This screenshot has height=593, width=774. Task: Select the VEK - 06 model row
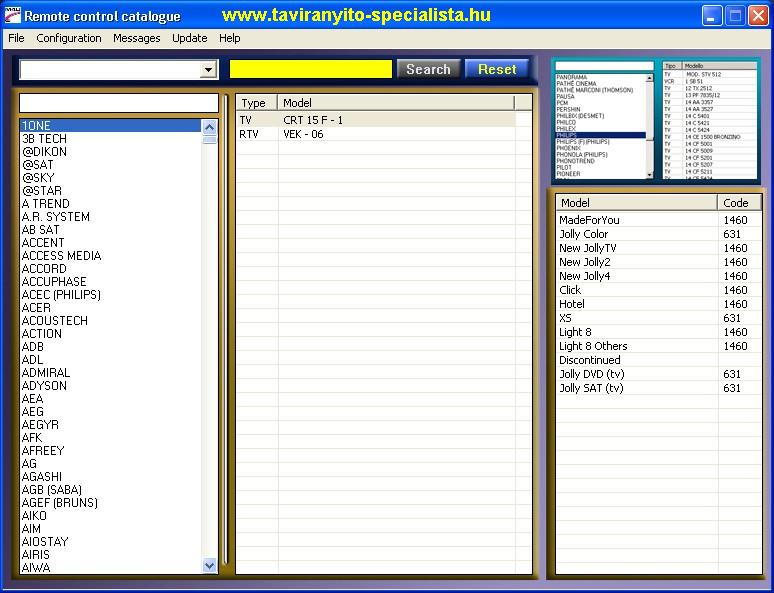pyautogui.click(x=376, y=134)
